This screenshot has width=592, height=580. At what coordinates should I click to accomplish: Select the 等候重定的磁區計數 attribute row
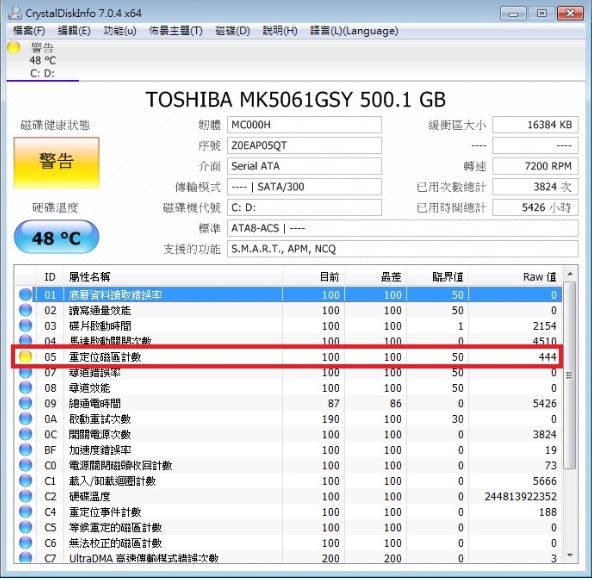coord(288,527)
